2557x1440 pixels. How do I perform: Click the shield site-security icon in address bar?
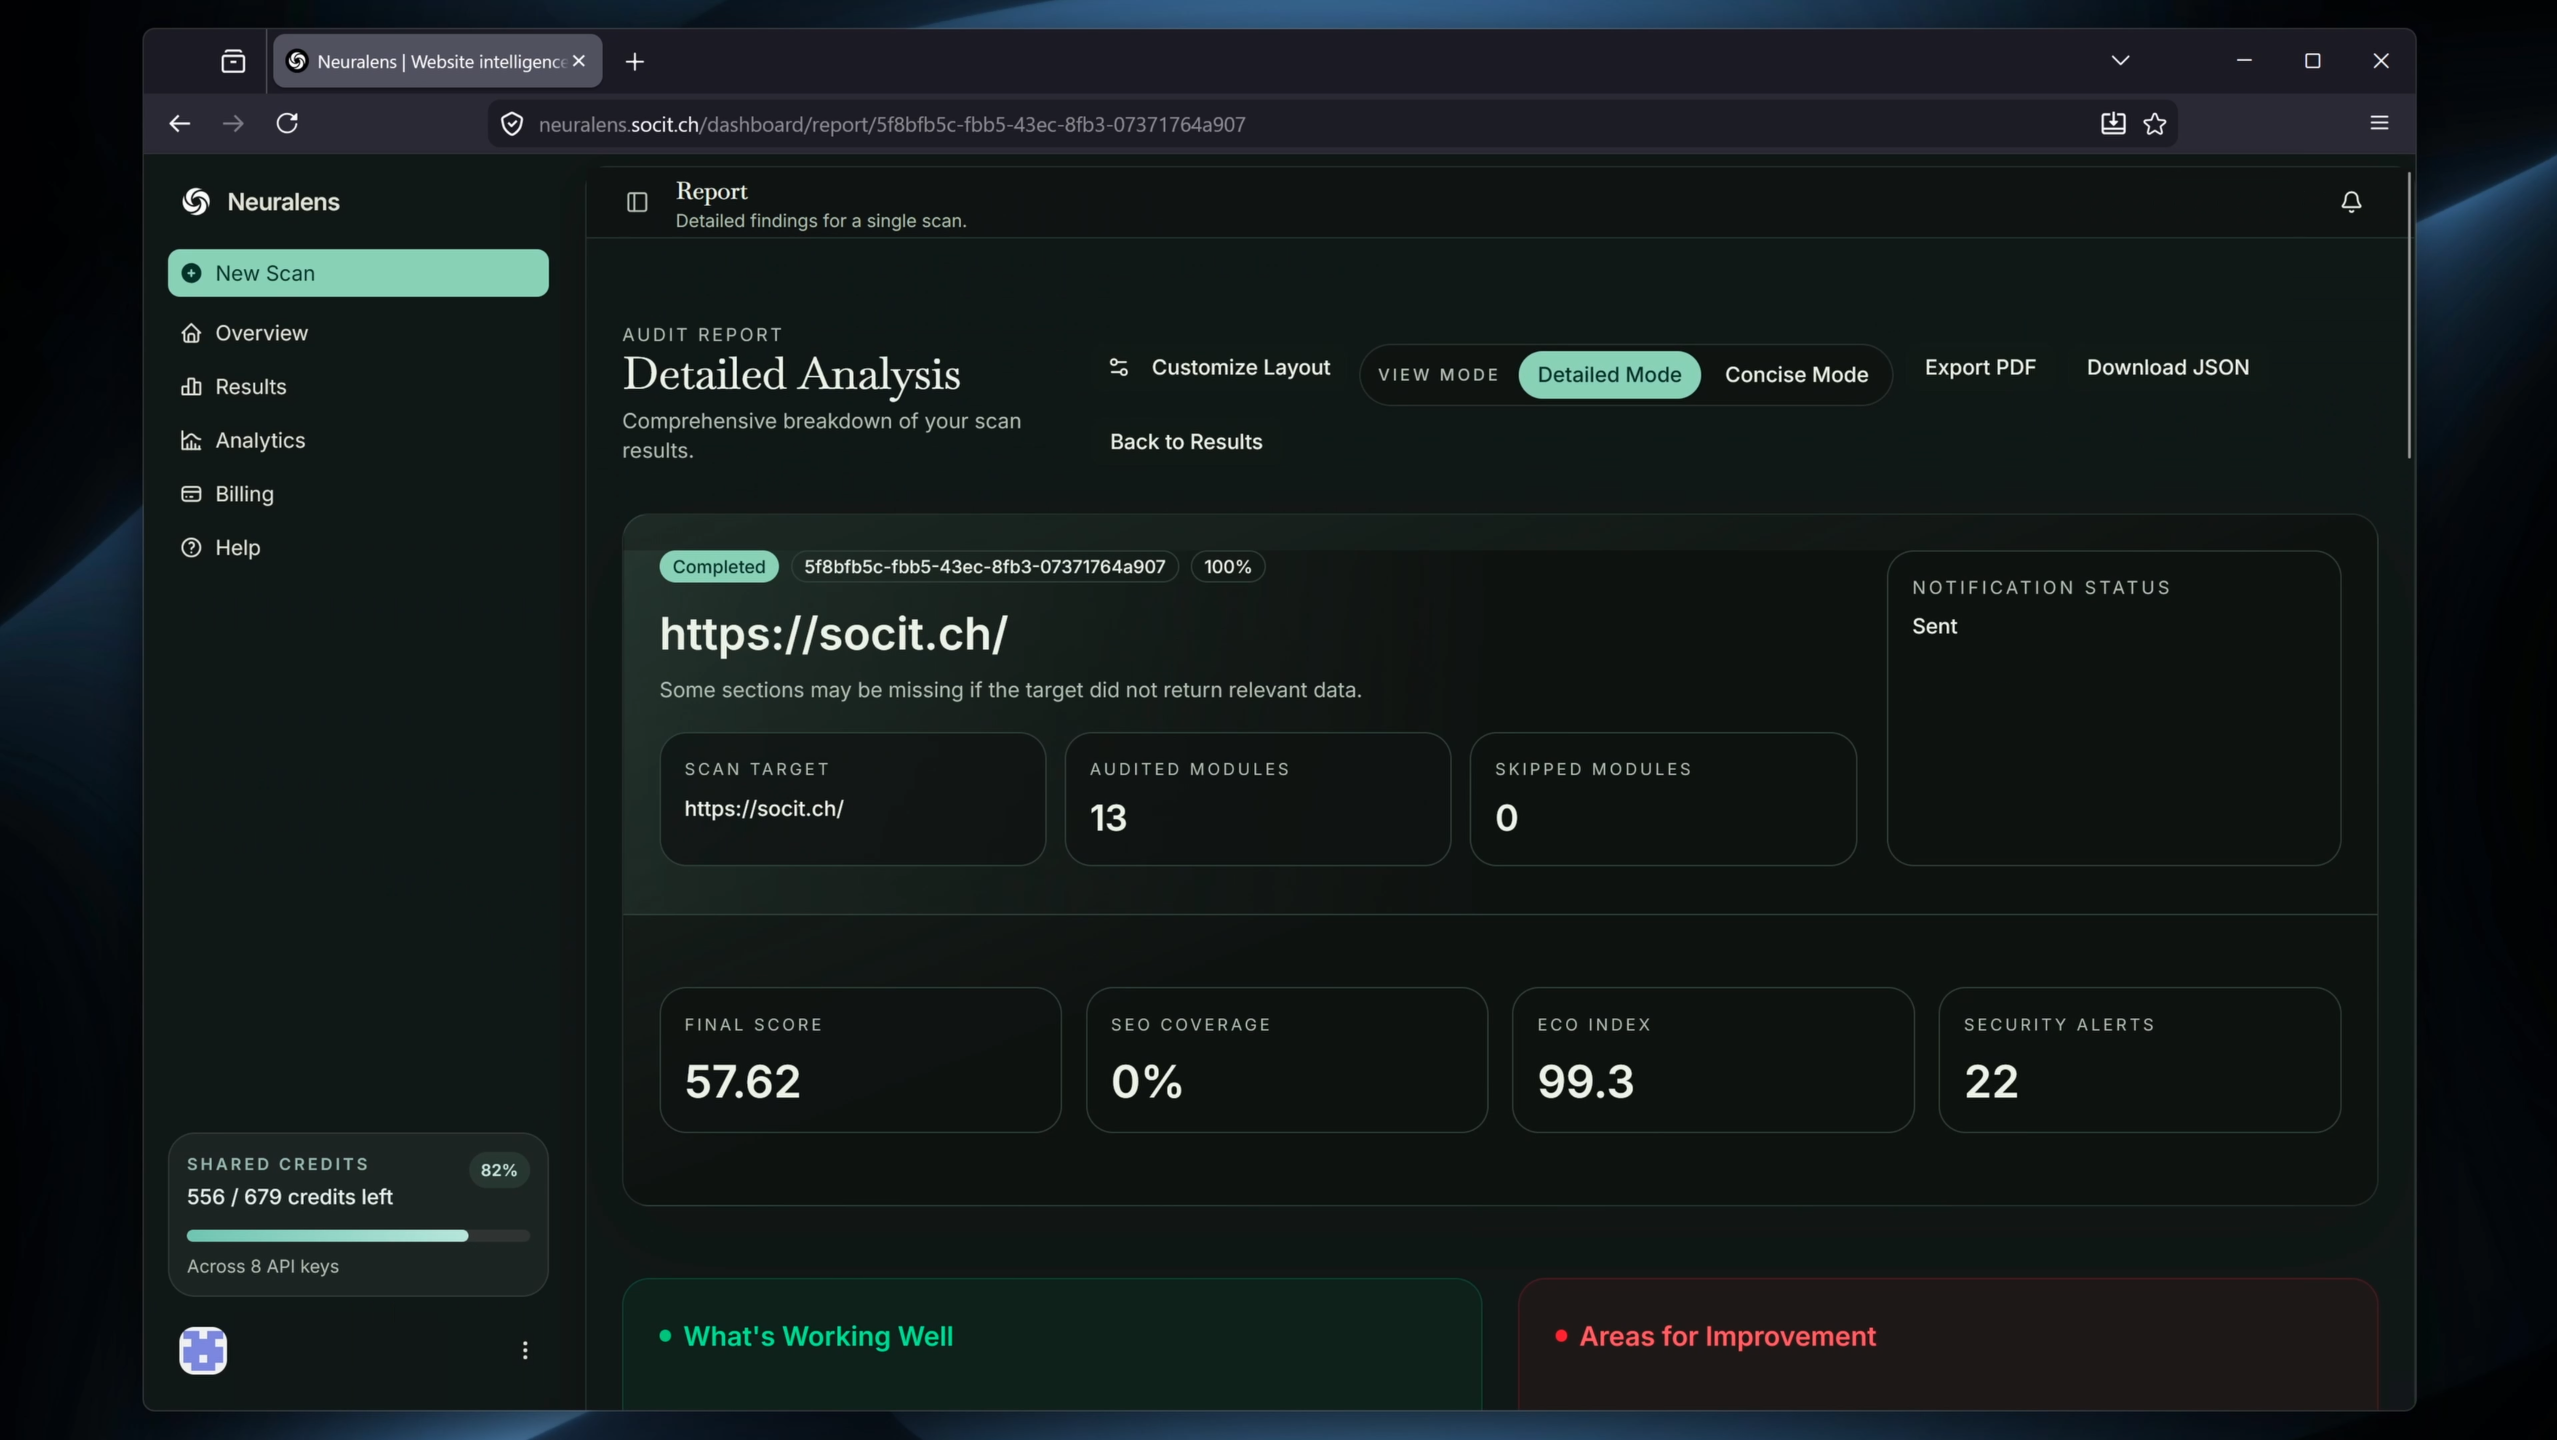pos(512,124)
